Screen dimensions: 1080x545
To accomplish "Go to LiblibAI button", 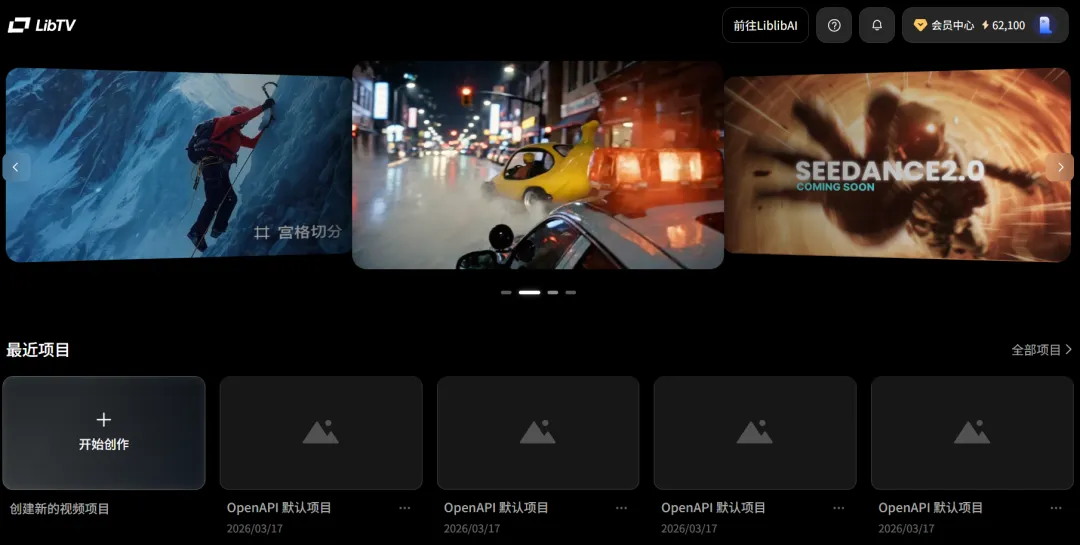I will [765, 25].
